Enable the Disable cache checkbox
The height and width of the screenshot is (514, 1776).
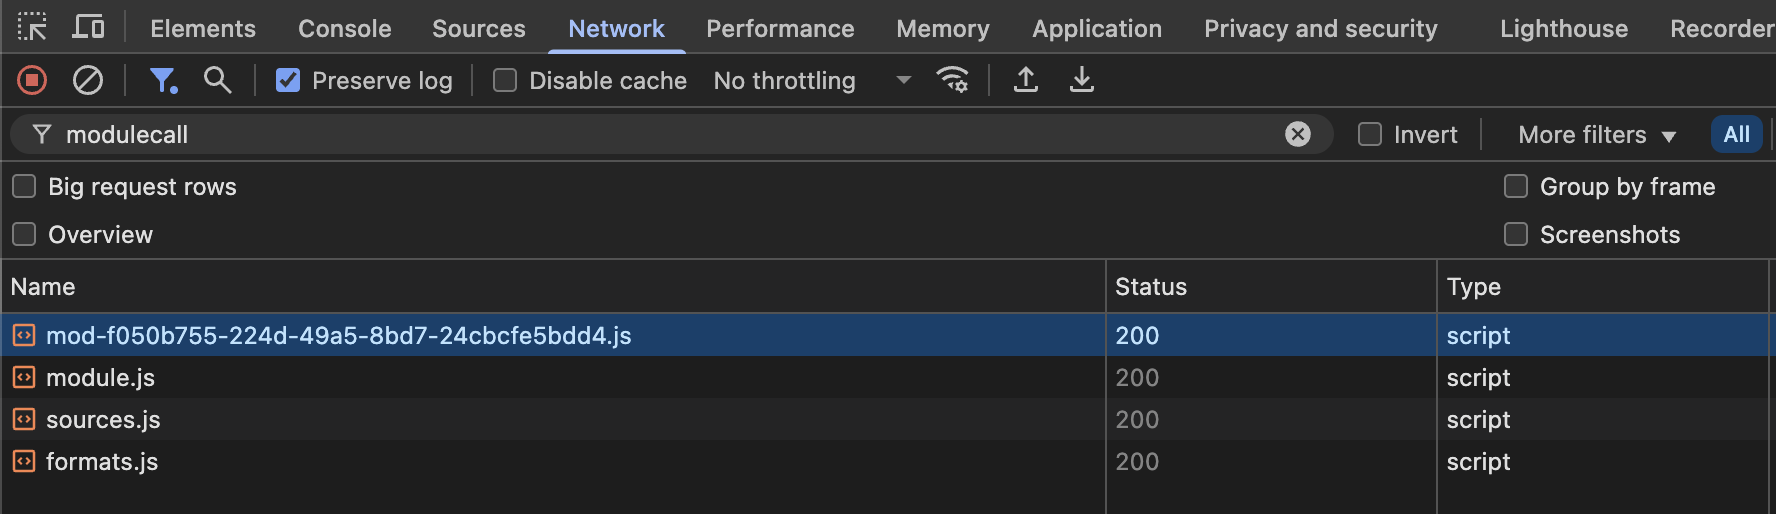pos(505,80)
